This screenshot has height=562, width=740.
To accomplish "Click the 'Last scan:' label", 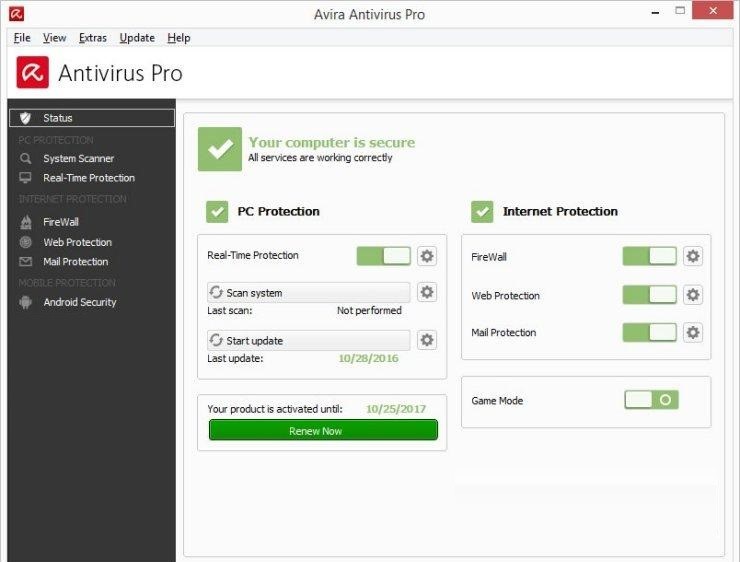I will (229, 310).
